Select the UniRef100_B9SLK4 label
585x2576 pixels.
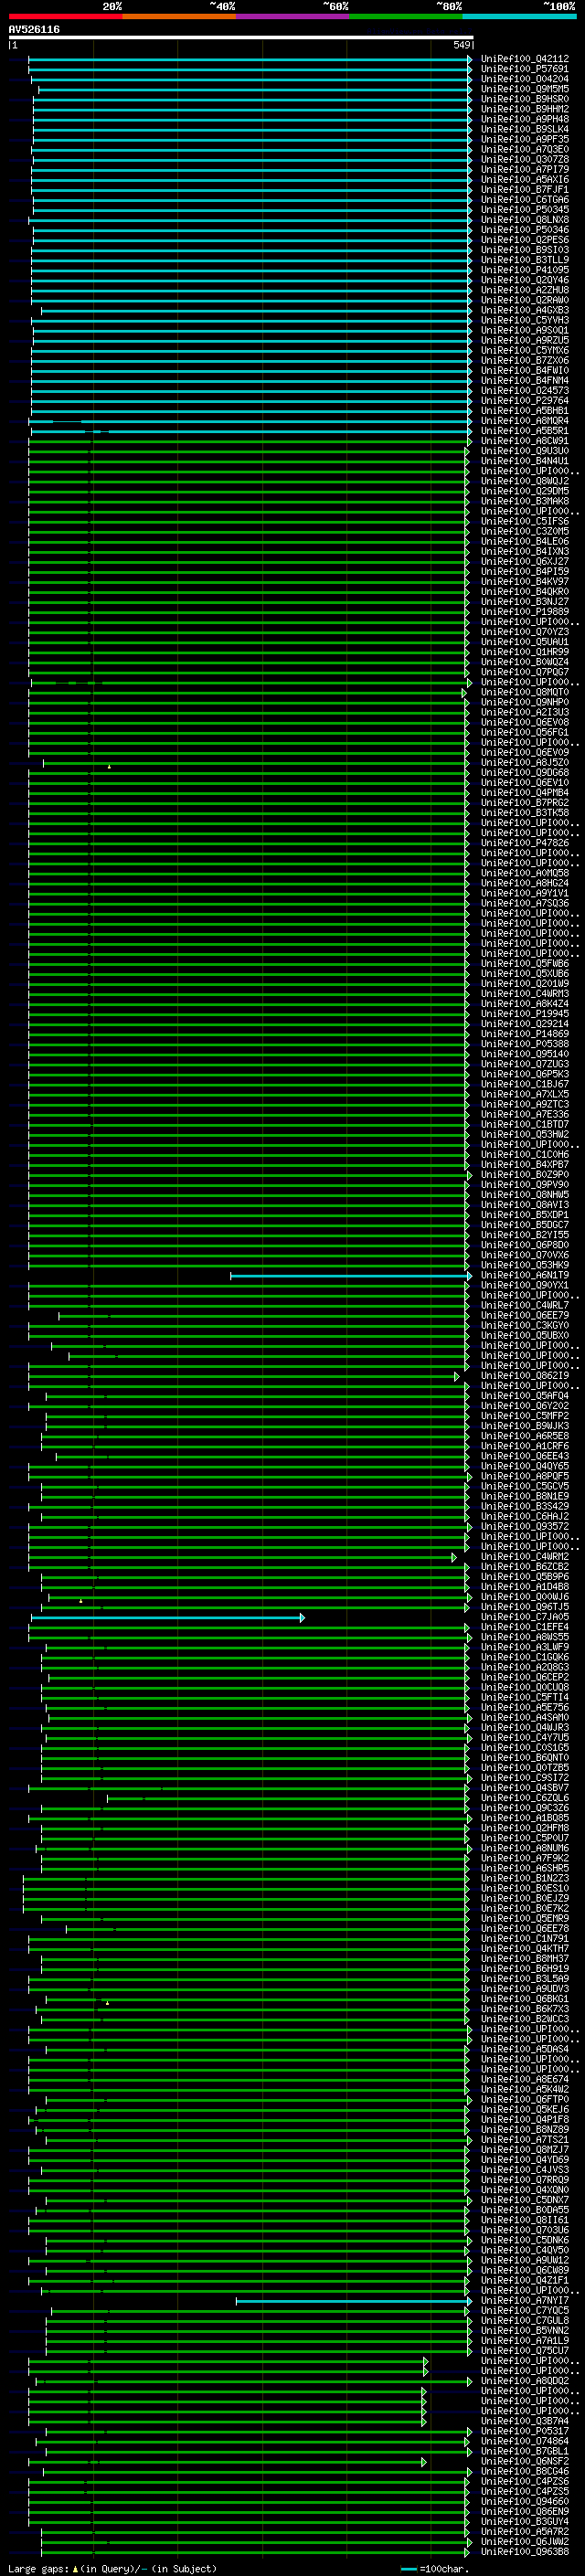pos(524,129)
